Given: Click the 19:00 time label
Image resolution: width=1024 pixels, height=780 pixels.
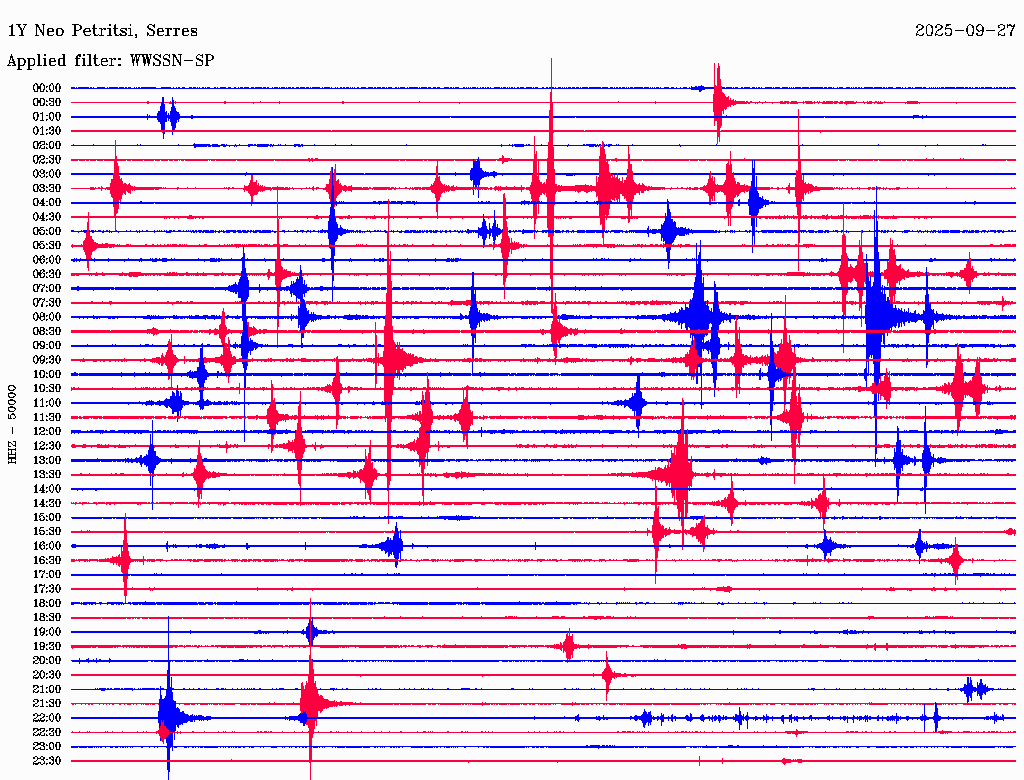Looking at the screenshot, I should 47,632.
